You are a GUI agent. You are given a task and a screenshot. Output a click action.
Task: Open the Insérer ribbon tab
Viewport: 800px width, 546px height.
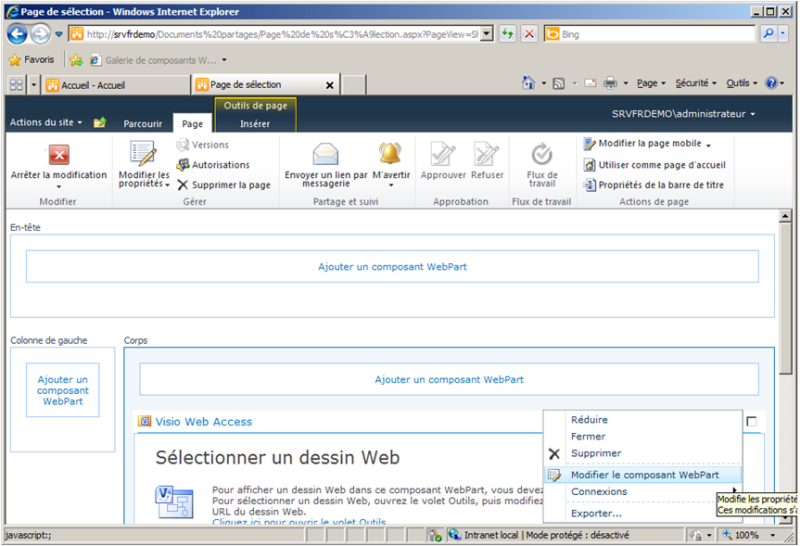[x=255, y=123]
